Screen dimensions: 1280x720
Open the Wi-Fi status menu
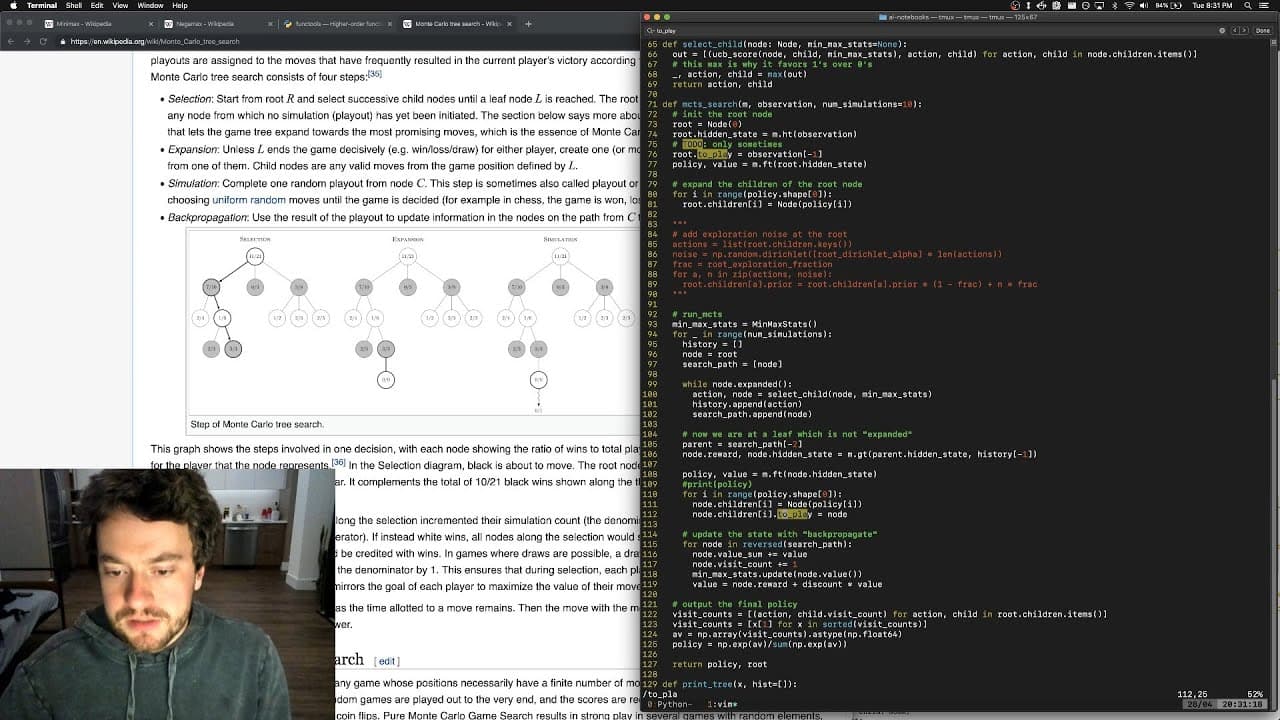[x=1129, y=6]
